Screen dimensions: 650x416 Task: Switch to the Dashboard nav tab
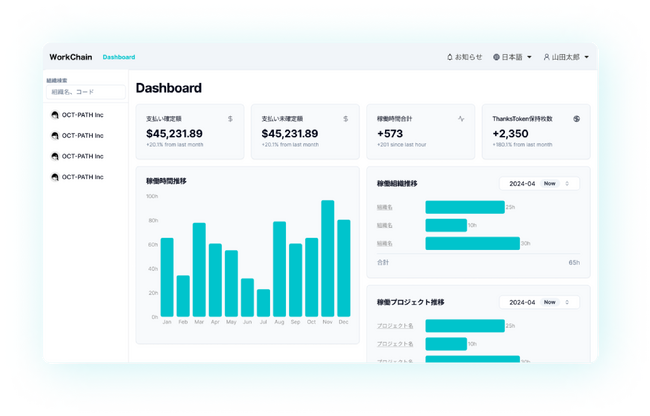pyautogui.click(x=119, y=57)
